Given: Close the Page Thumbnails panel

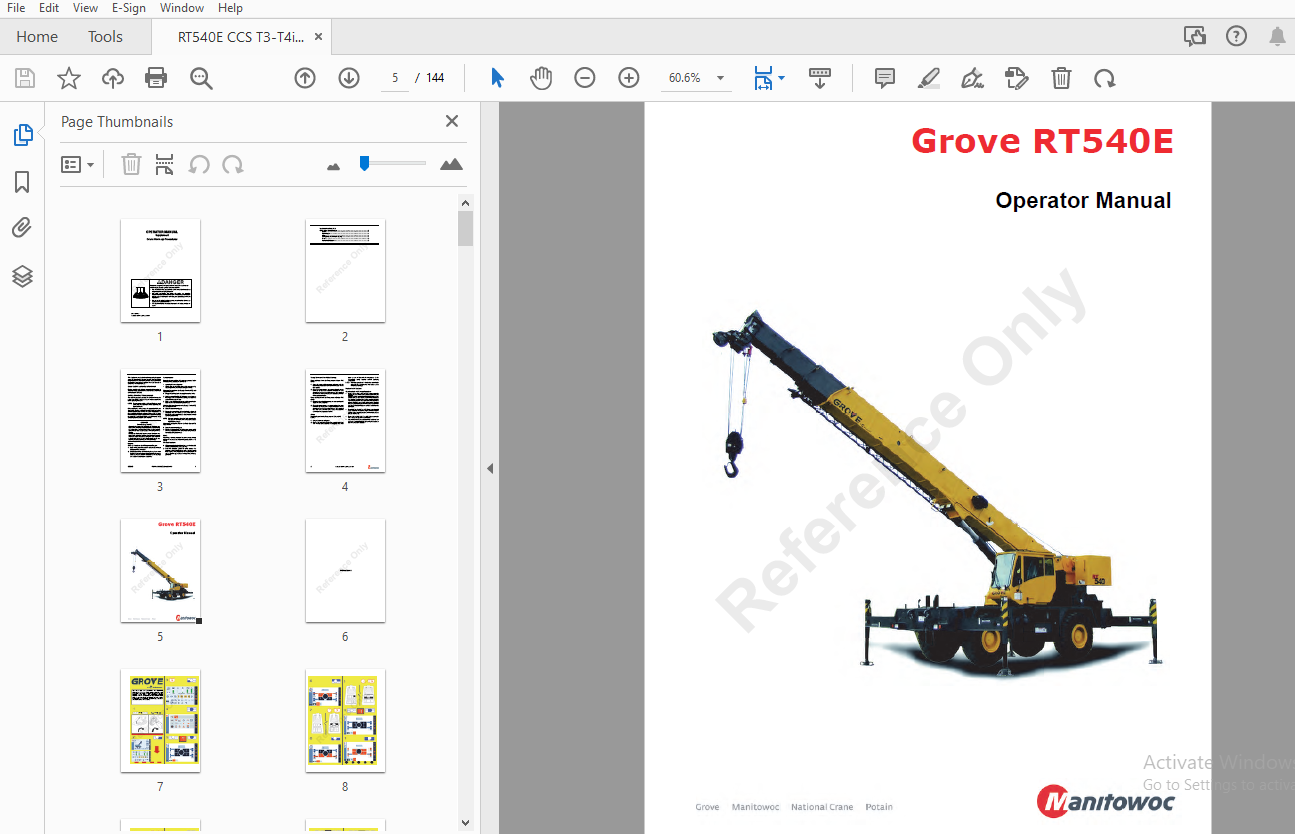Looking at the screenshot, I should click(x=452, y=121).
